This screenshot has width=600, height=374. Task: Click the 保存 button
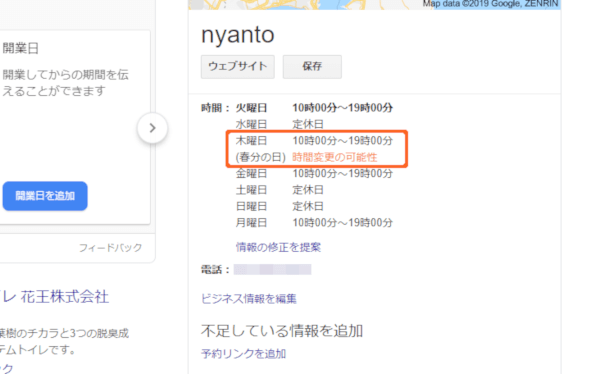312,67
